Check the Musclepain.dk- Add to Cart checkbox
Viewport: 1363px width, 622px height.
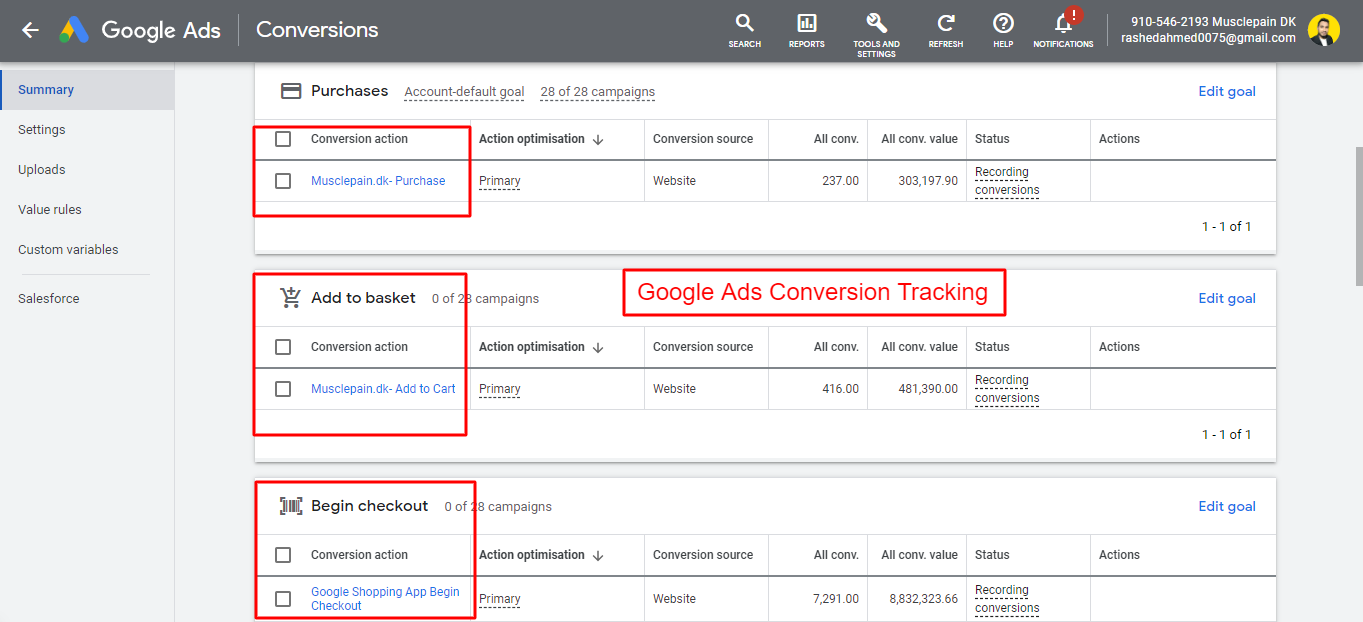283,389
